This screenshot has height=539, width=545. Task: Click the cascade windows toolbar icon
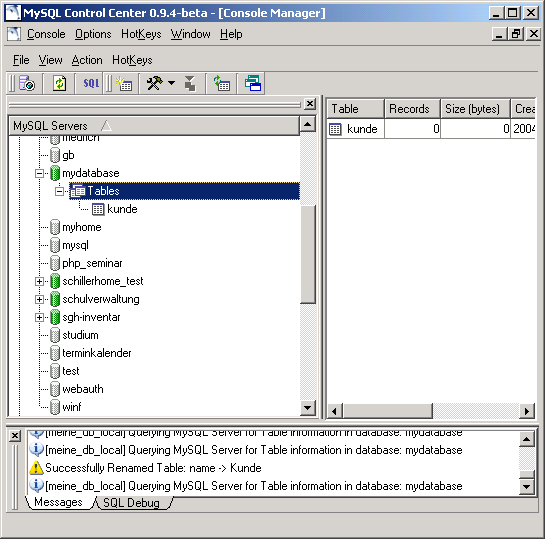pos(253,83)
